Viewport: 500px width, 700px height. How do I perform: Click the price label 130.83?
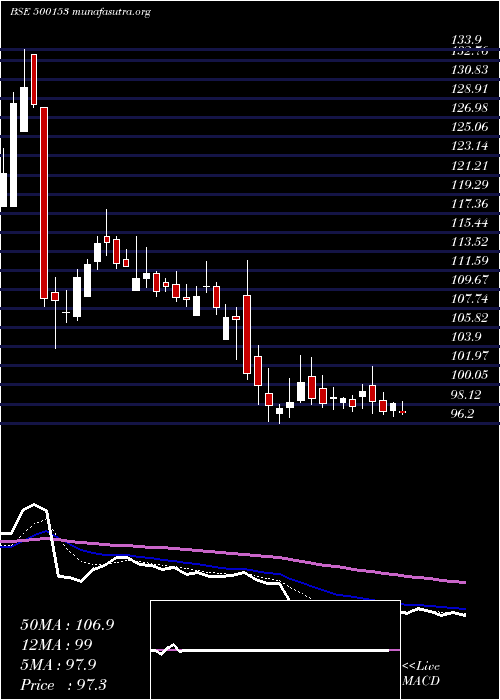tap(468, 70)
